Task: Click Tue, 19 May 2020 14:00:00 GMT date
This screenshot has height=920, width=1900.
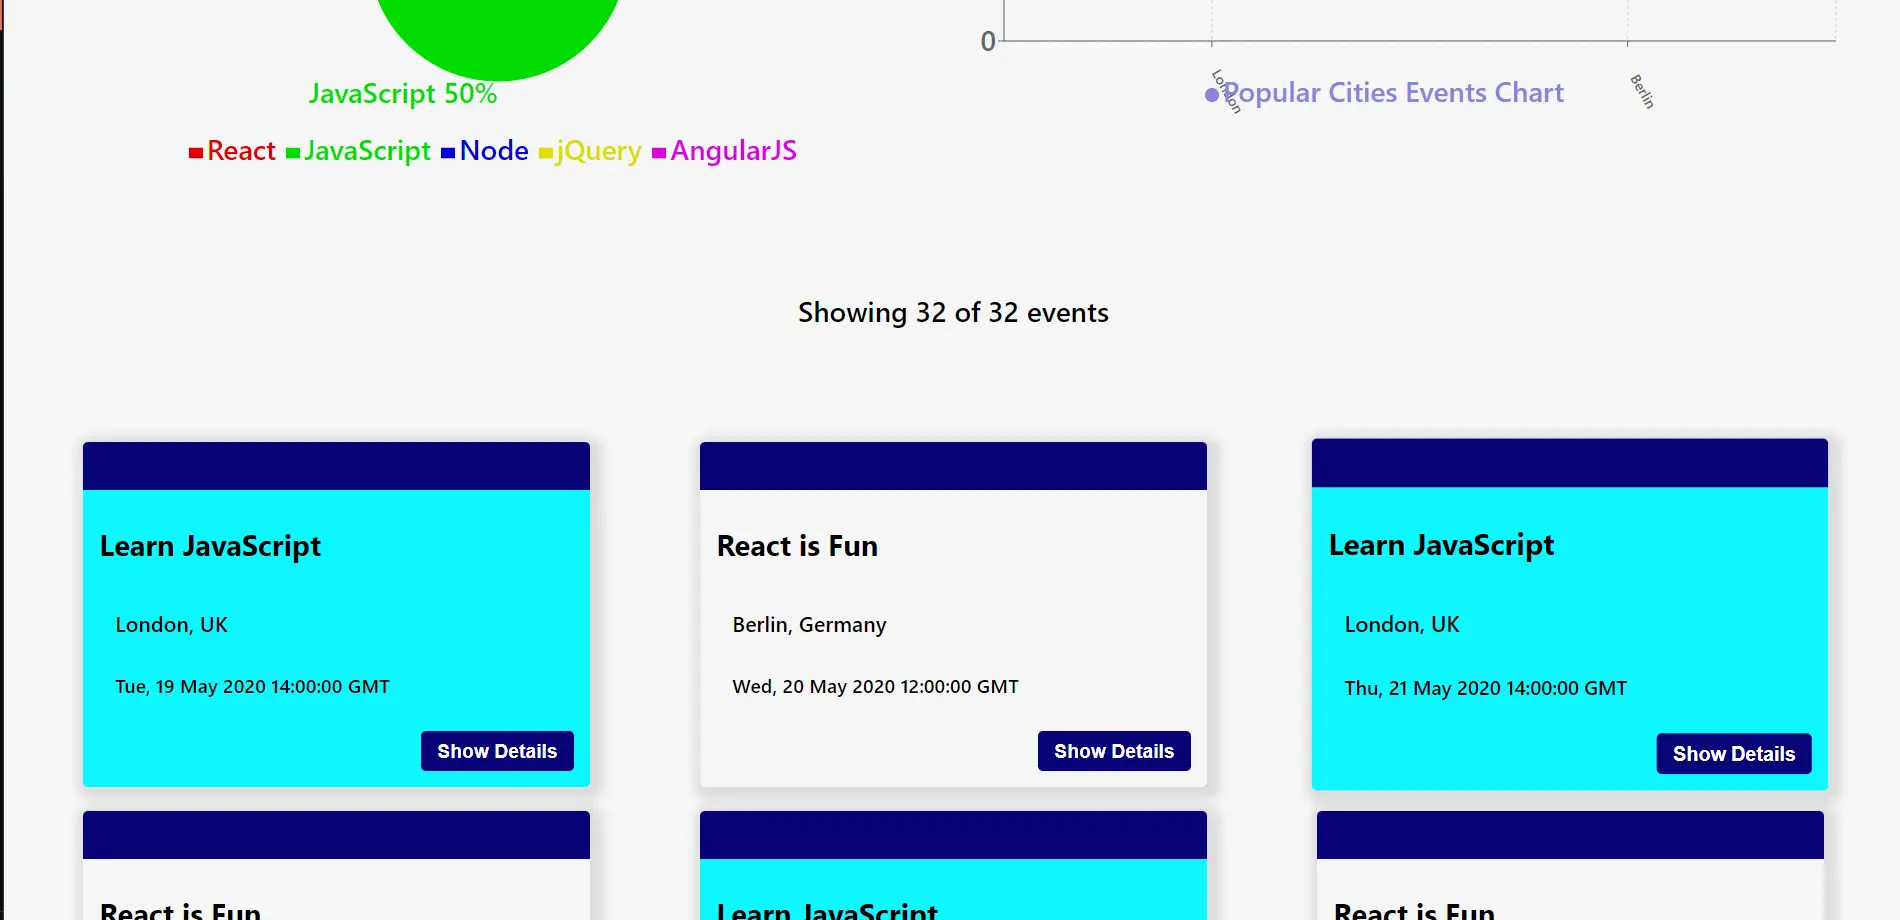Action: point(252,687)
